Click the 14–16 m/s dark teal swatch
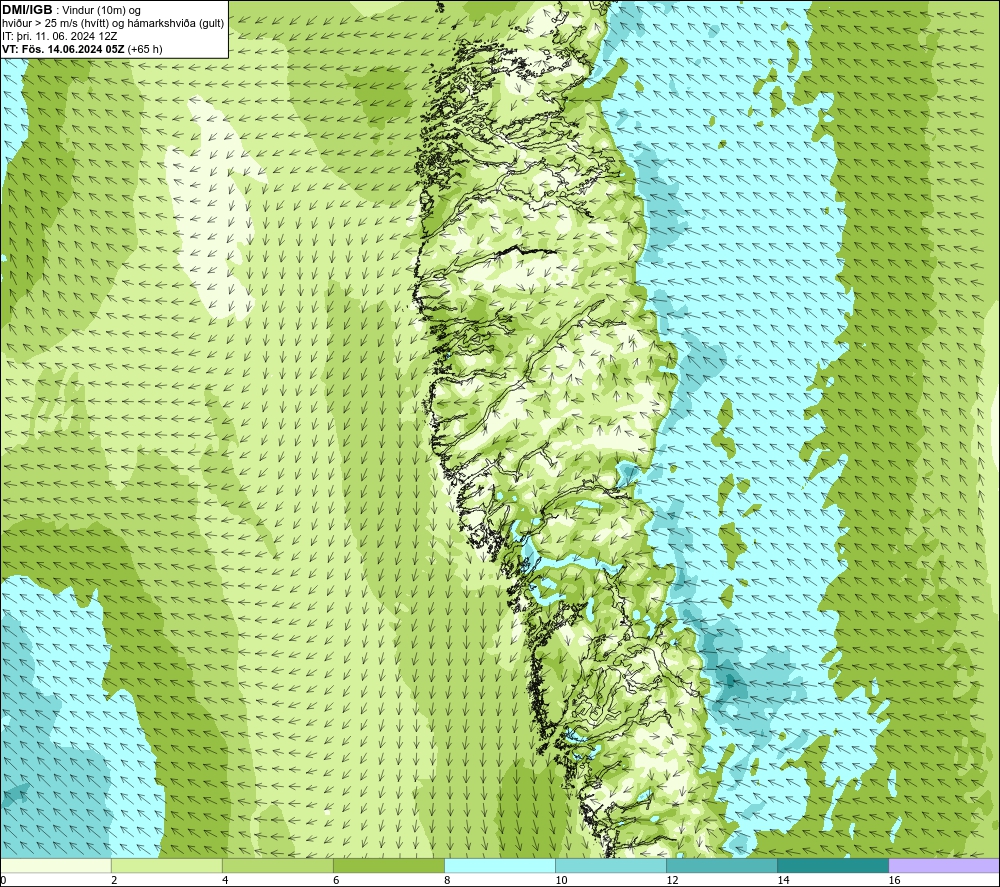The image size is (1000, 887). click(832, 865)
